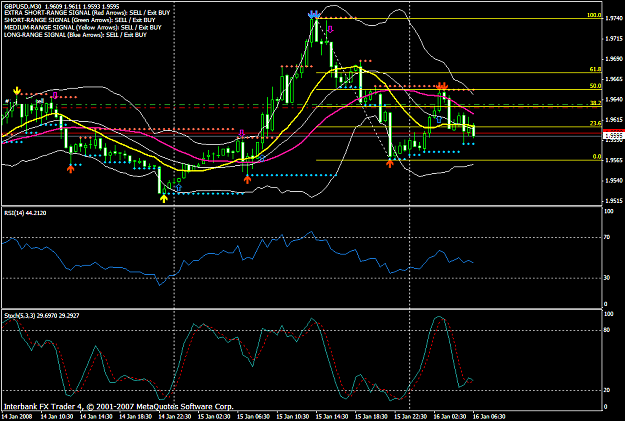The width and height of the screenshot is (625, 421).
Task: Click the 1.9515 price axis value
Action: (x=614, y=201)
